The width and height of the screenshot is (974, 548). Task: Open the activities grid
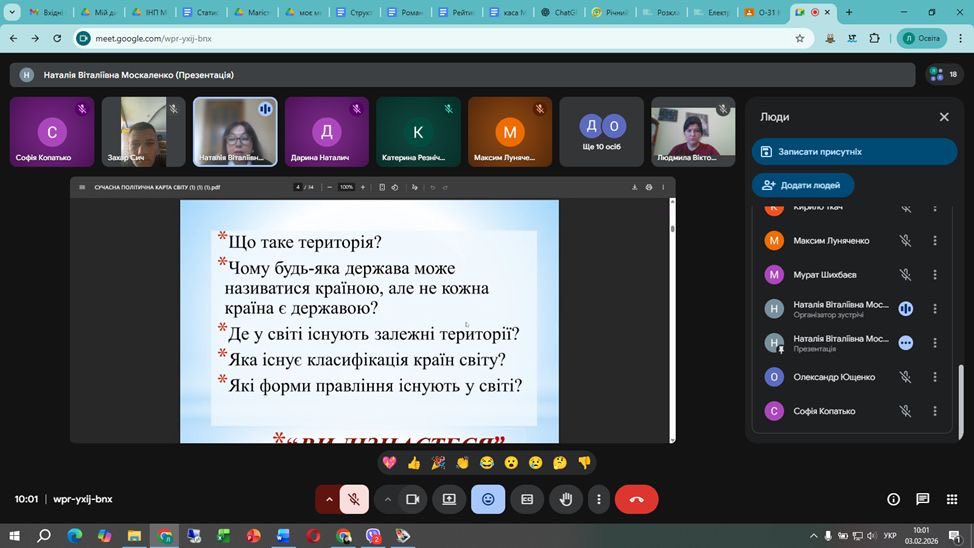[952, 499]
